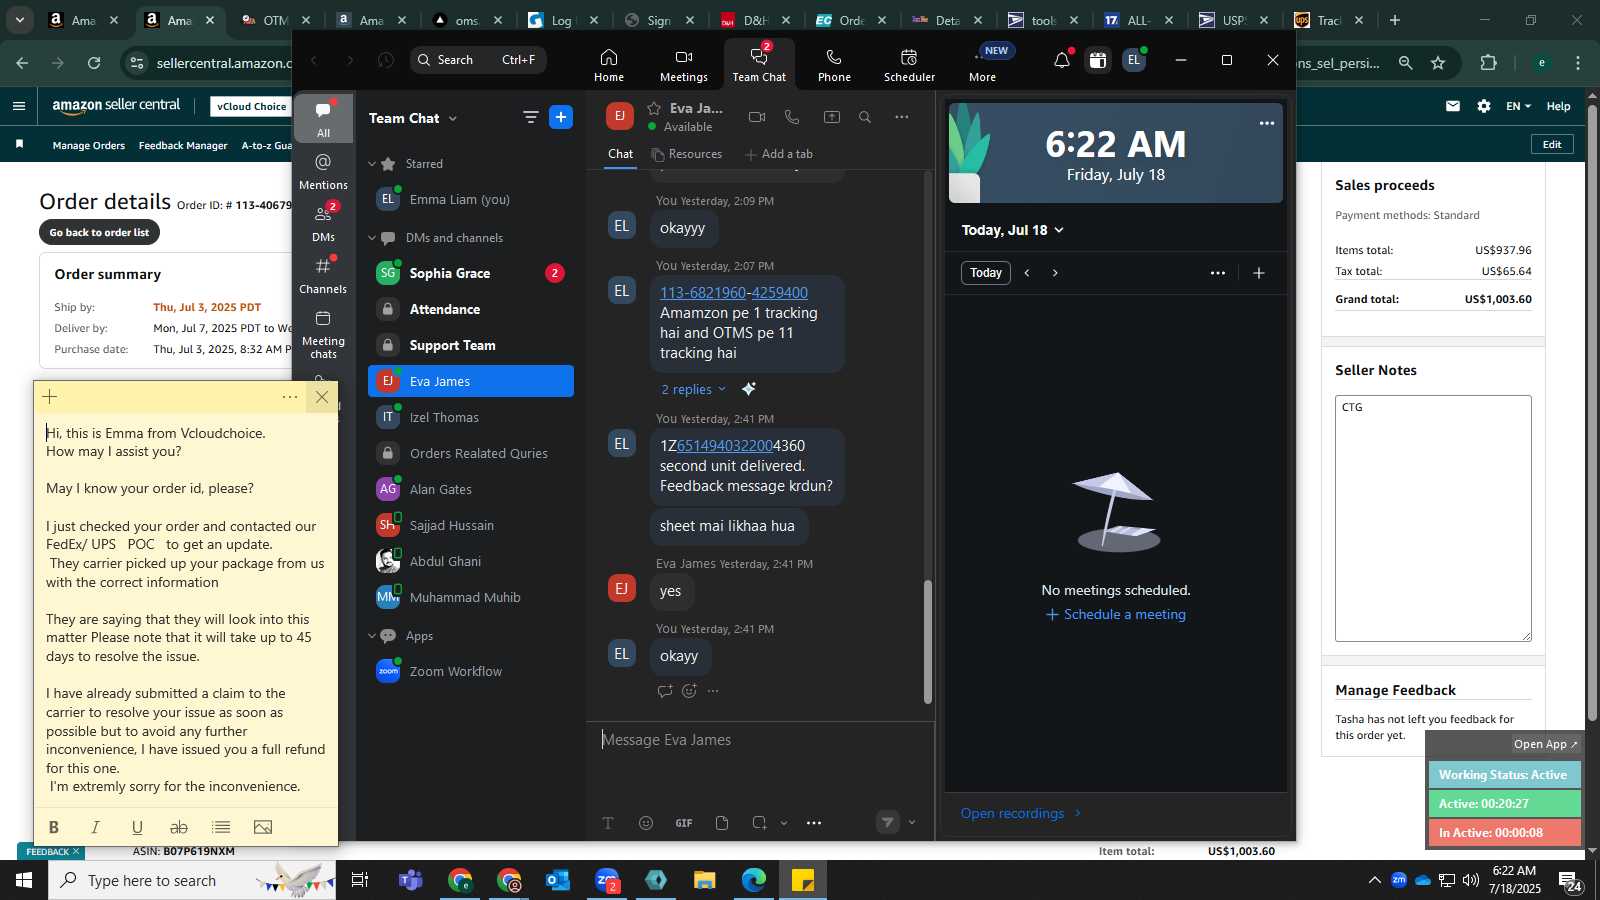Toggle bullet list in sticky note
This screenshot has width=1600, height=900.
tap(221, 827)
